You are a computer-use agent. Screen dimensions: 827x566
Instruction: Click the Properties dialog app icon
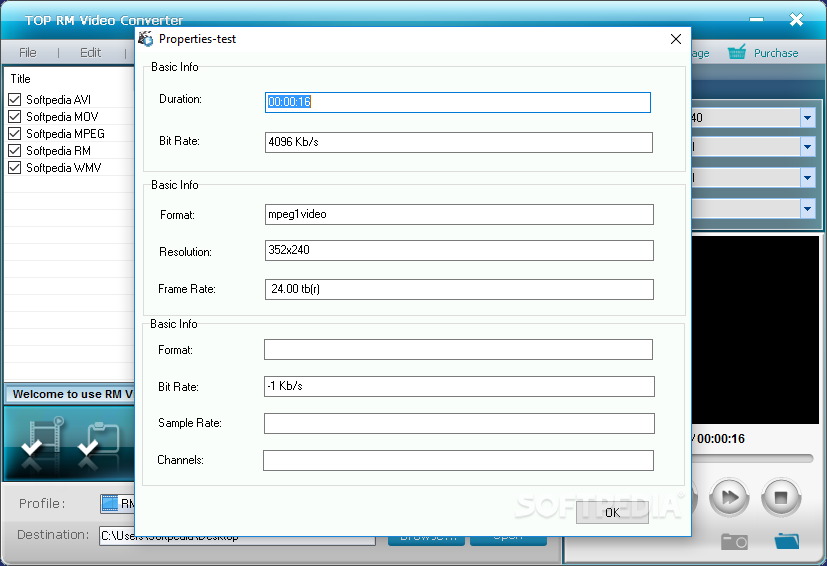tap(146, 39)
